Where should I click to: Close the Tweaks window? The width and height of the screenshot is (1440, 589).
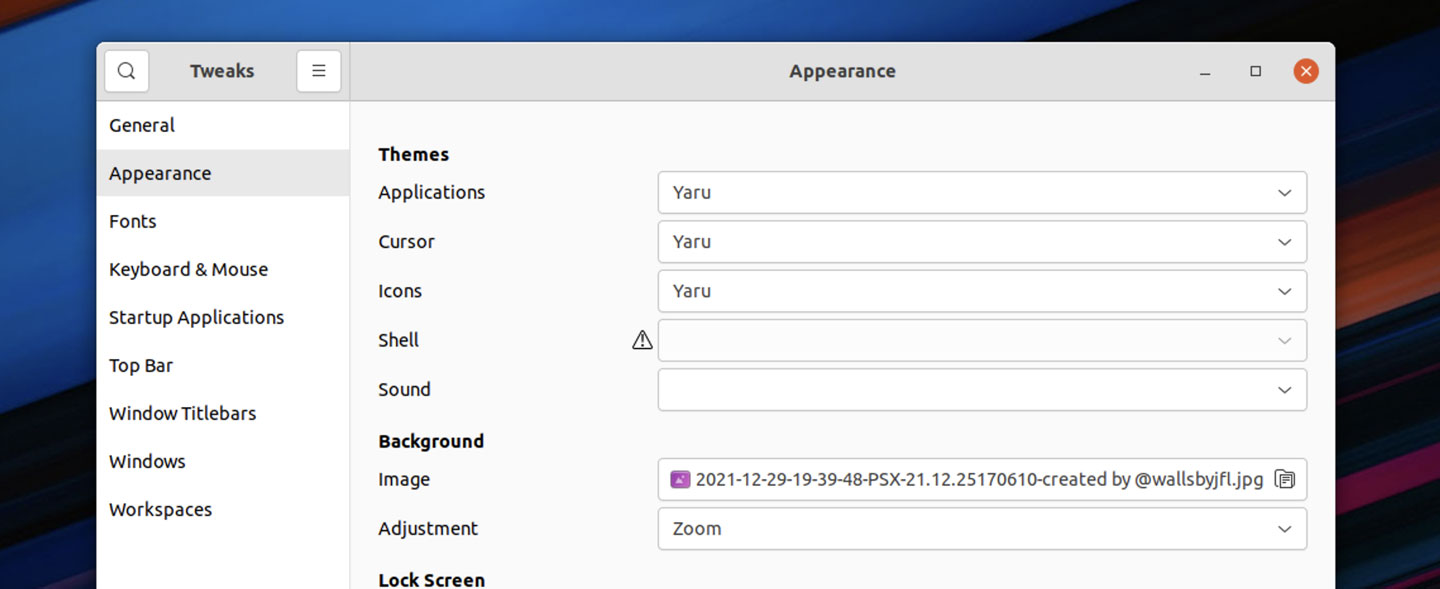(1306, 71)
